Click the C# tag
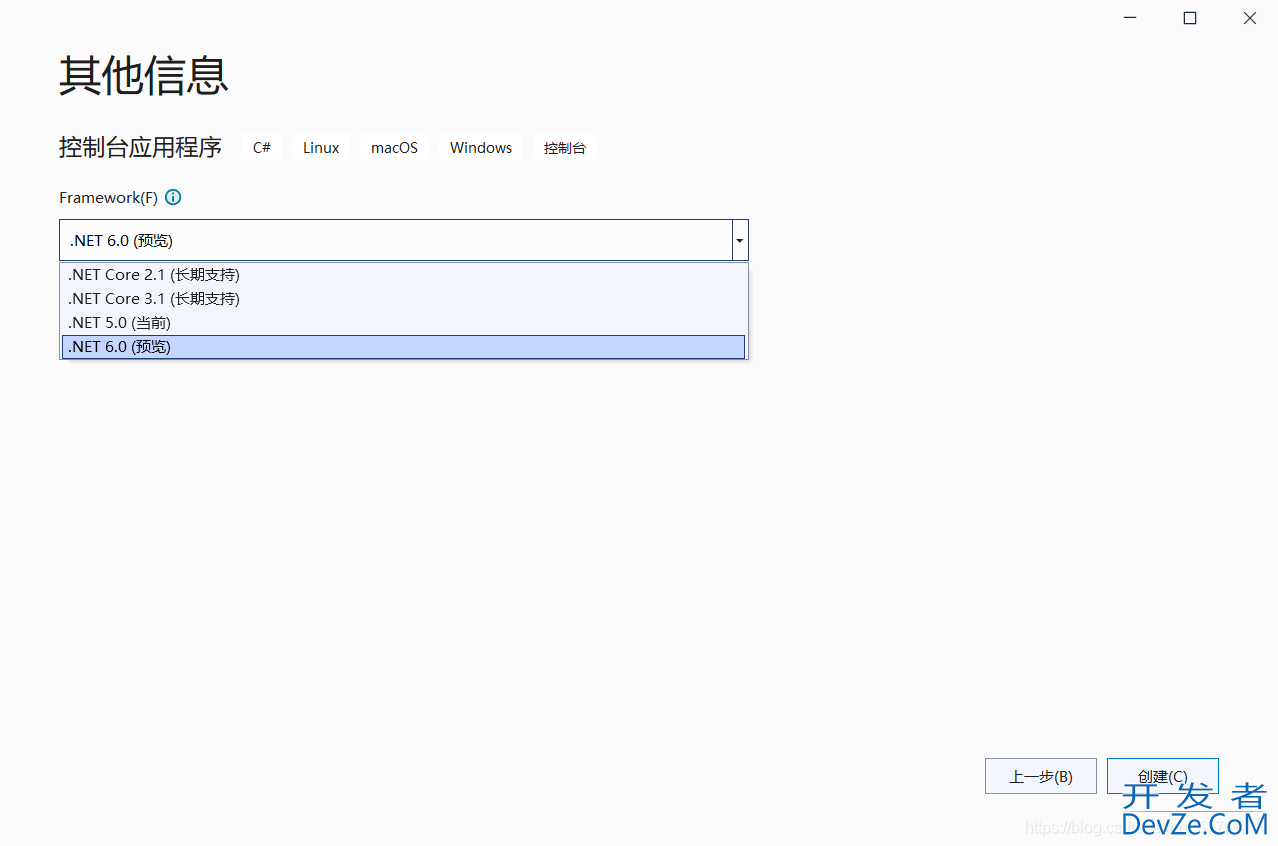Viewport: 1278px width, 846px height. tap(262, 148)
